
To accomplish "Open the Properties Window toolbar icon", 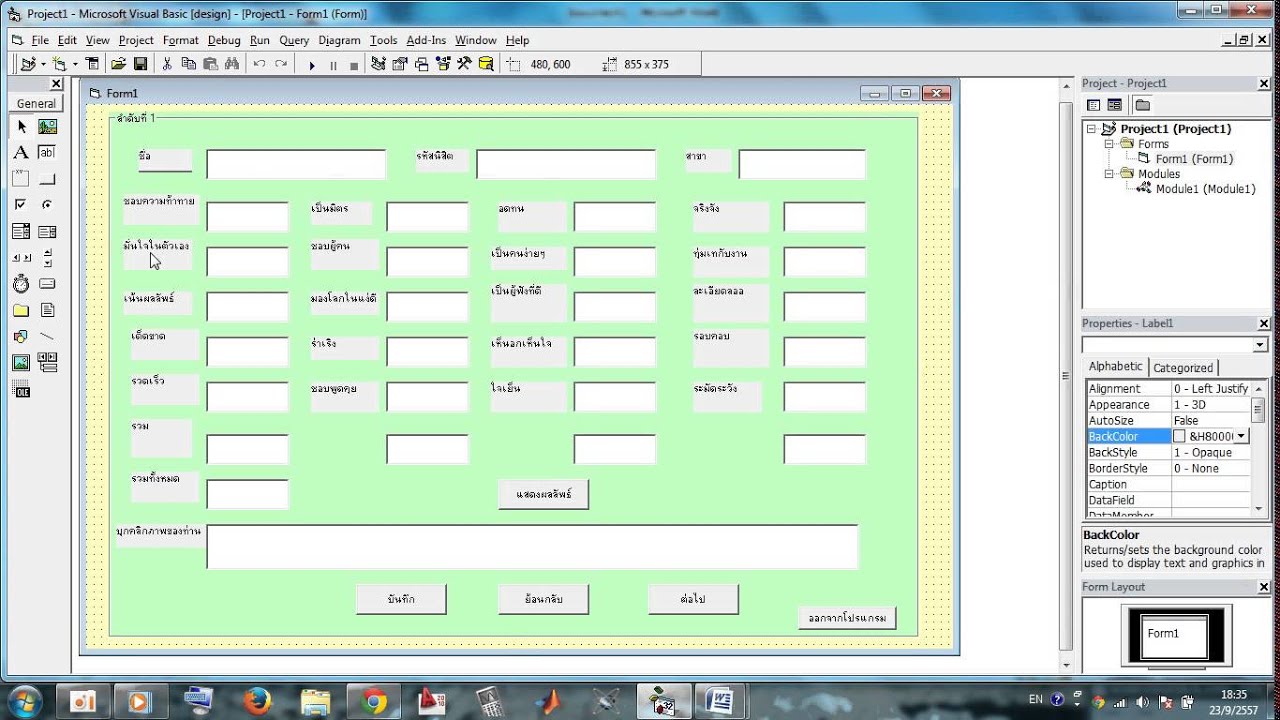I will 400,64.
